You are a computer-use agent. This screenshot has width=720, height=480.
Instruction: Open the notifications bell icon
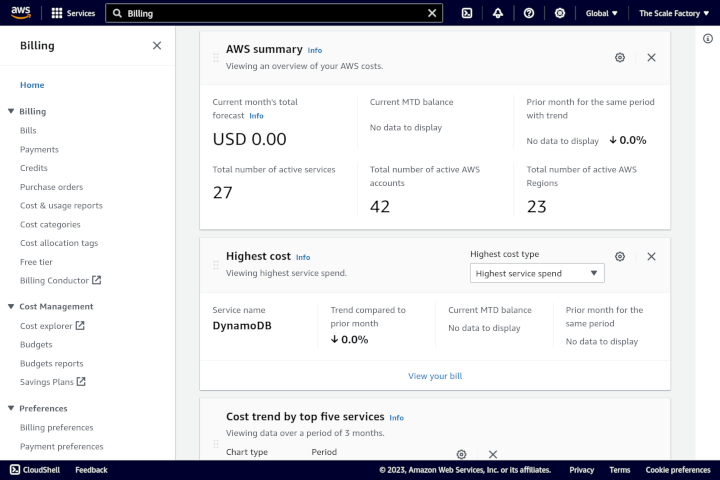(x=498, y=14)
